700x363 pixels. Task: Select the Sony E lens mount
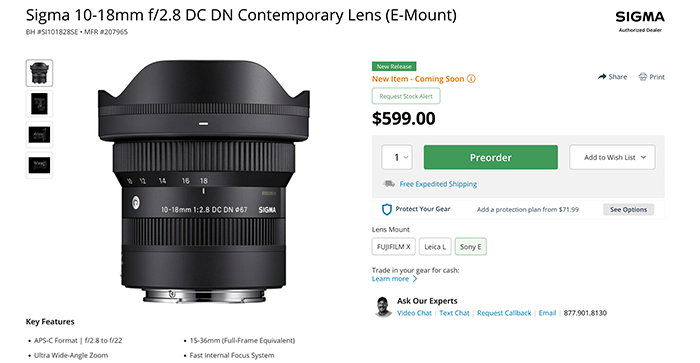(471, 246)
